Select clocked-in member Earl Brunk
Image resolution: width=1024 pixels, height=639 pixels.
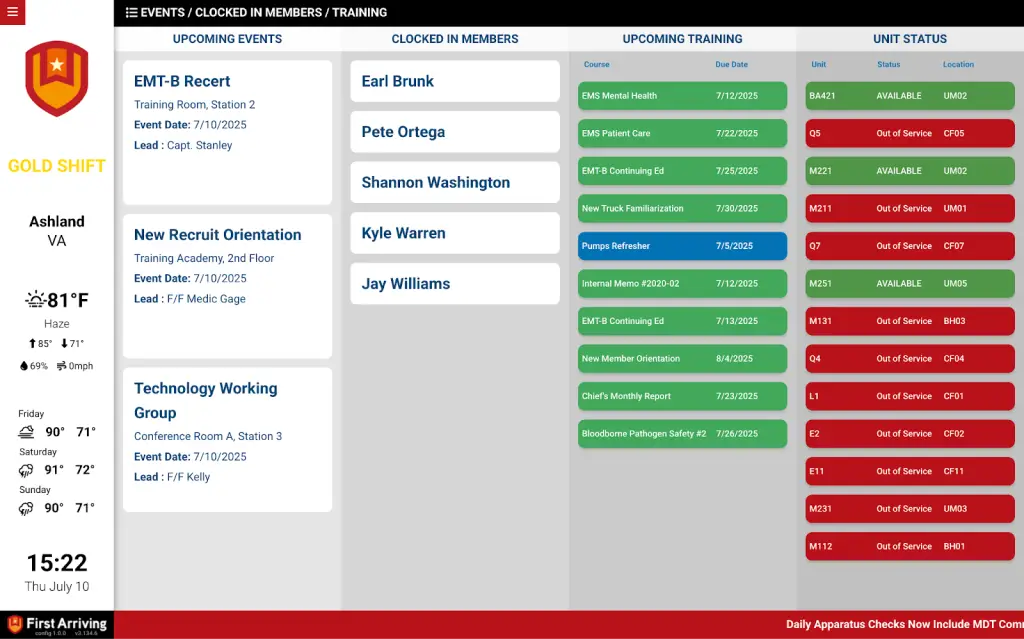[x=455, y=81]
